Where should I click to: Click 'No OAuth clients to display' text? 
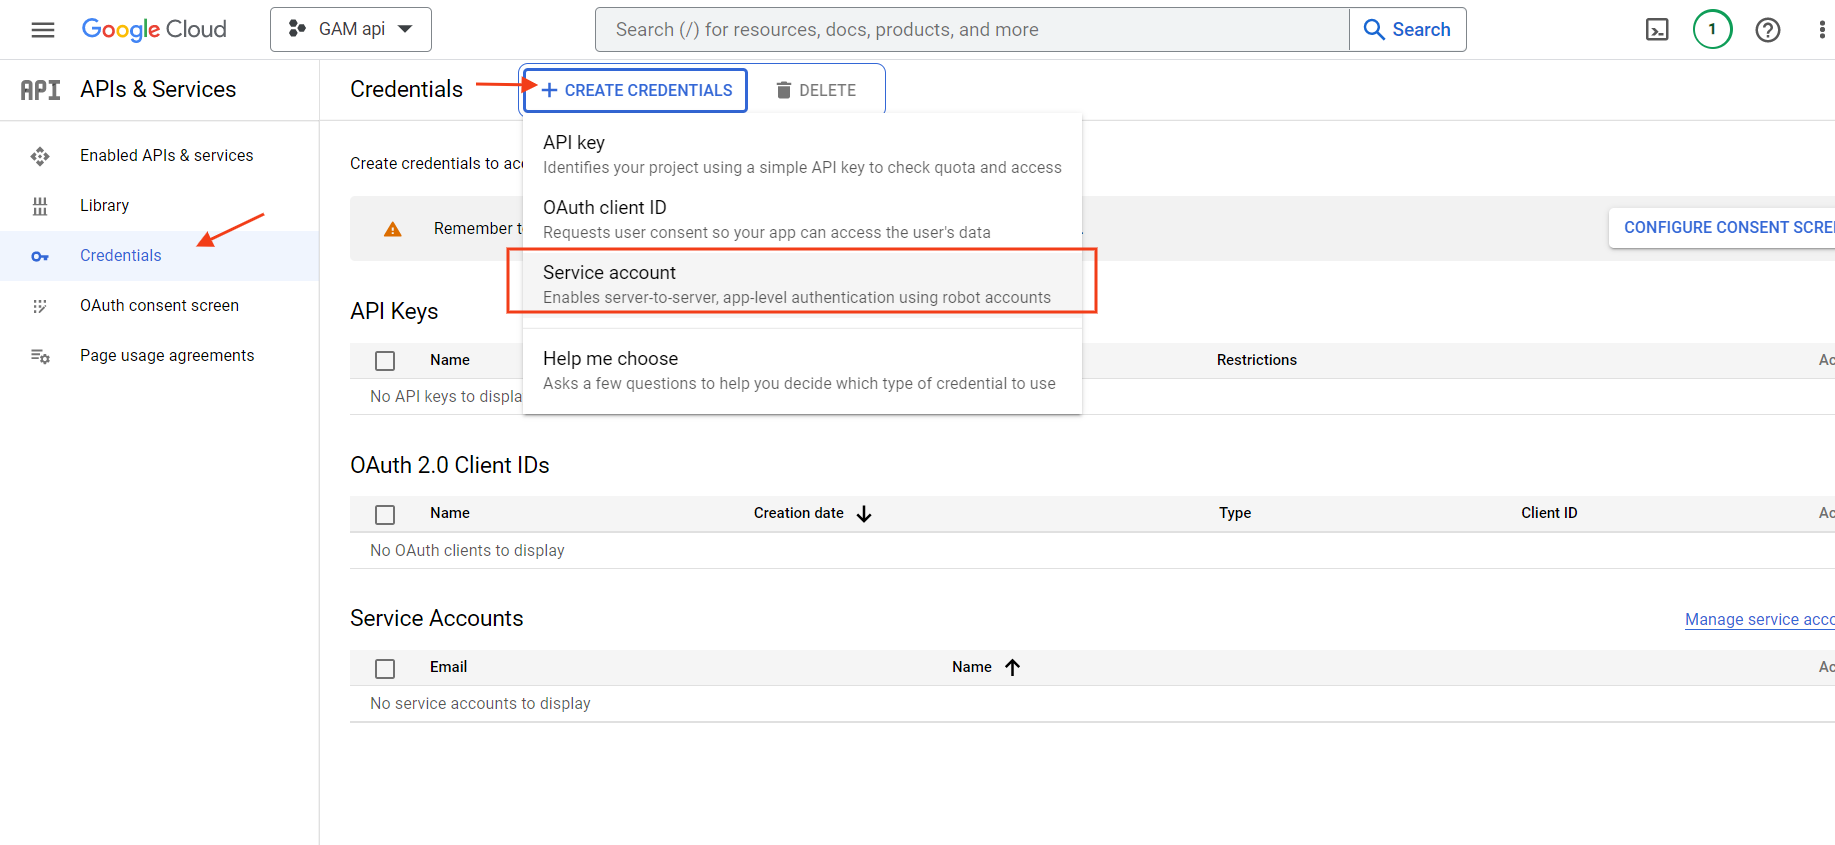[x=467, y=551]
